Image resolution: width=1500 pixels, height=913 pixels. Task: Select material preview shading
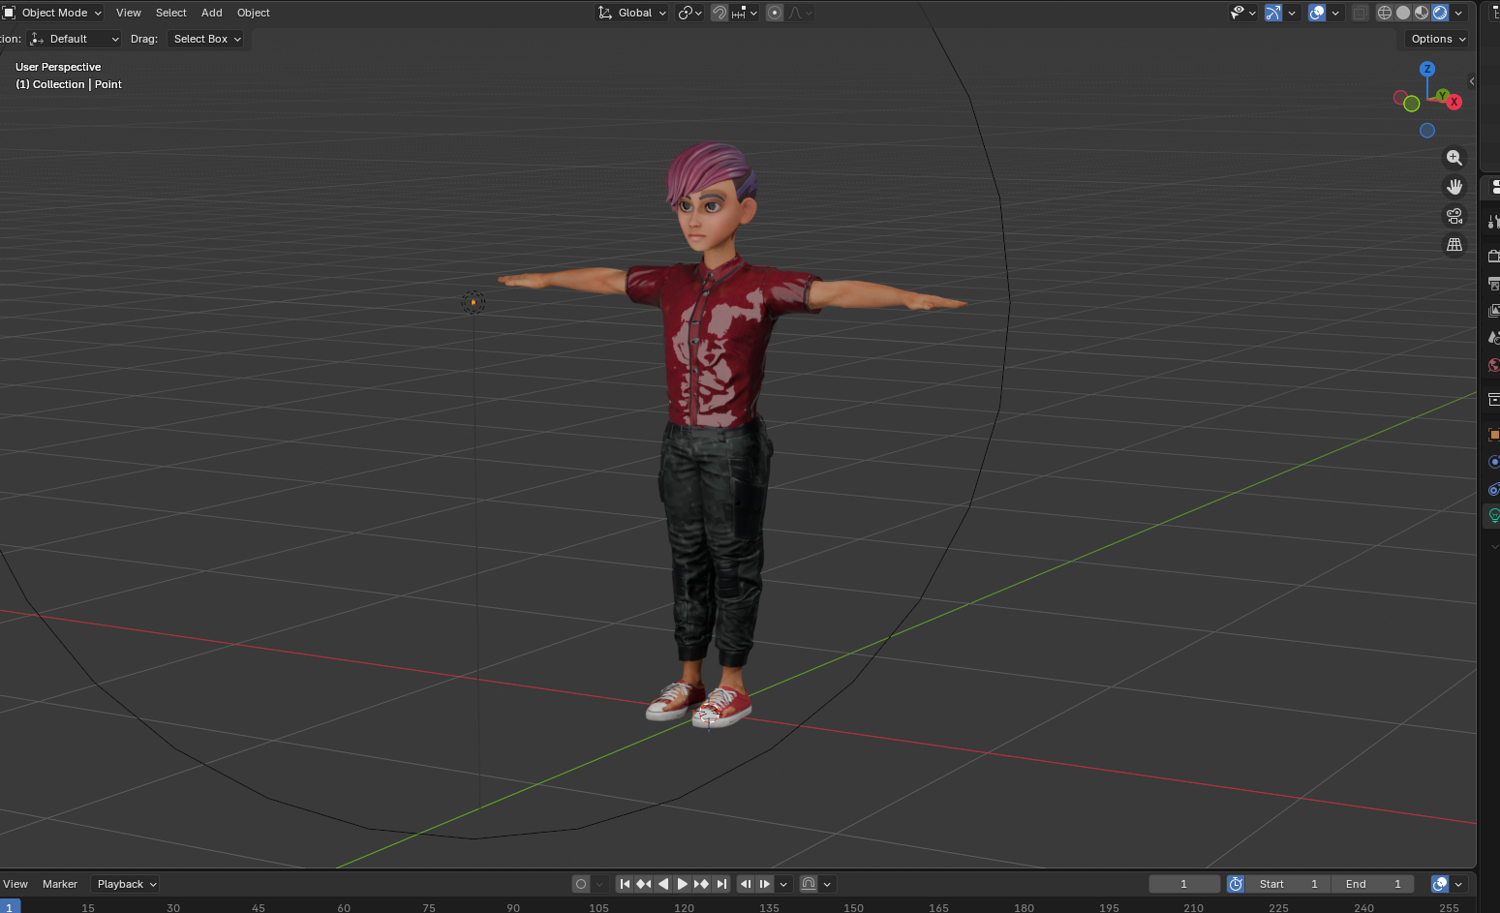pyautogui.click(x=1421, y=13)
